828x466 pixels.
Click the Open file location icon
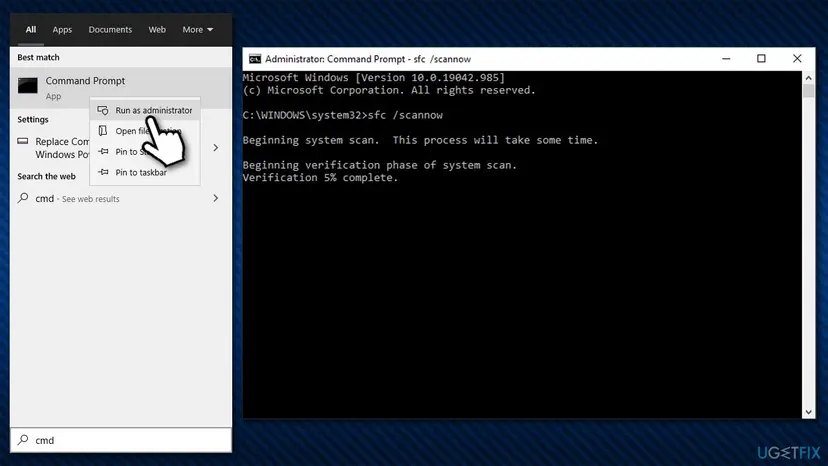103,131
